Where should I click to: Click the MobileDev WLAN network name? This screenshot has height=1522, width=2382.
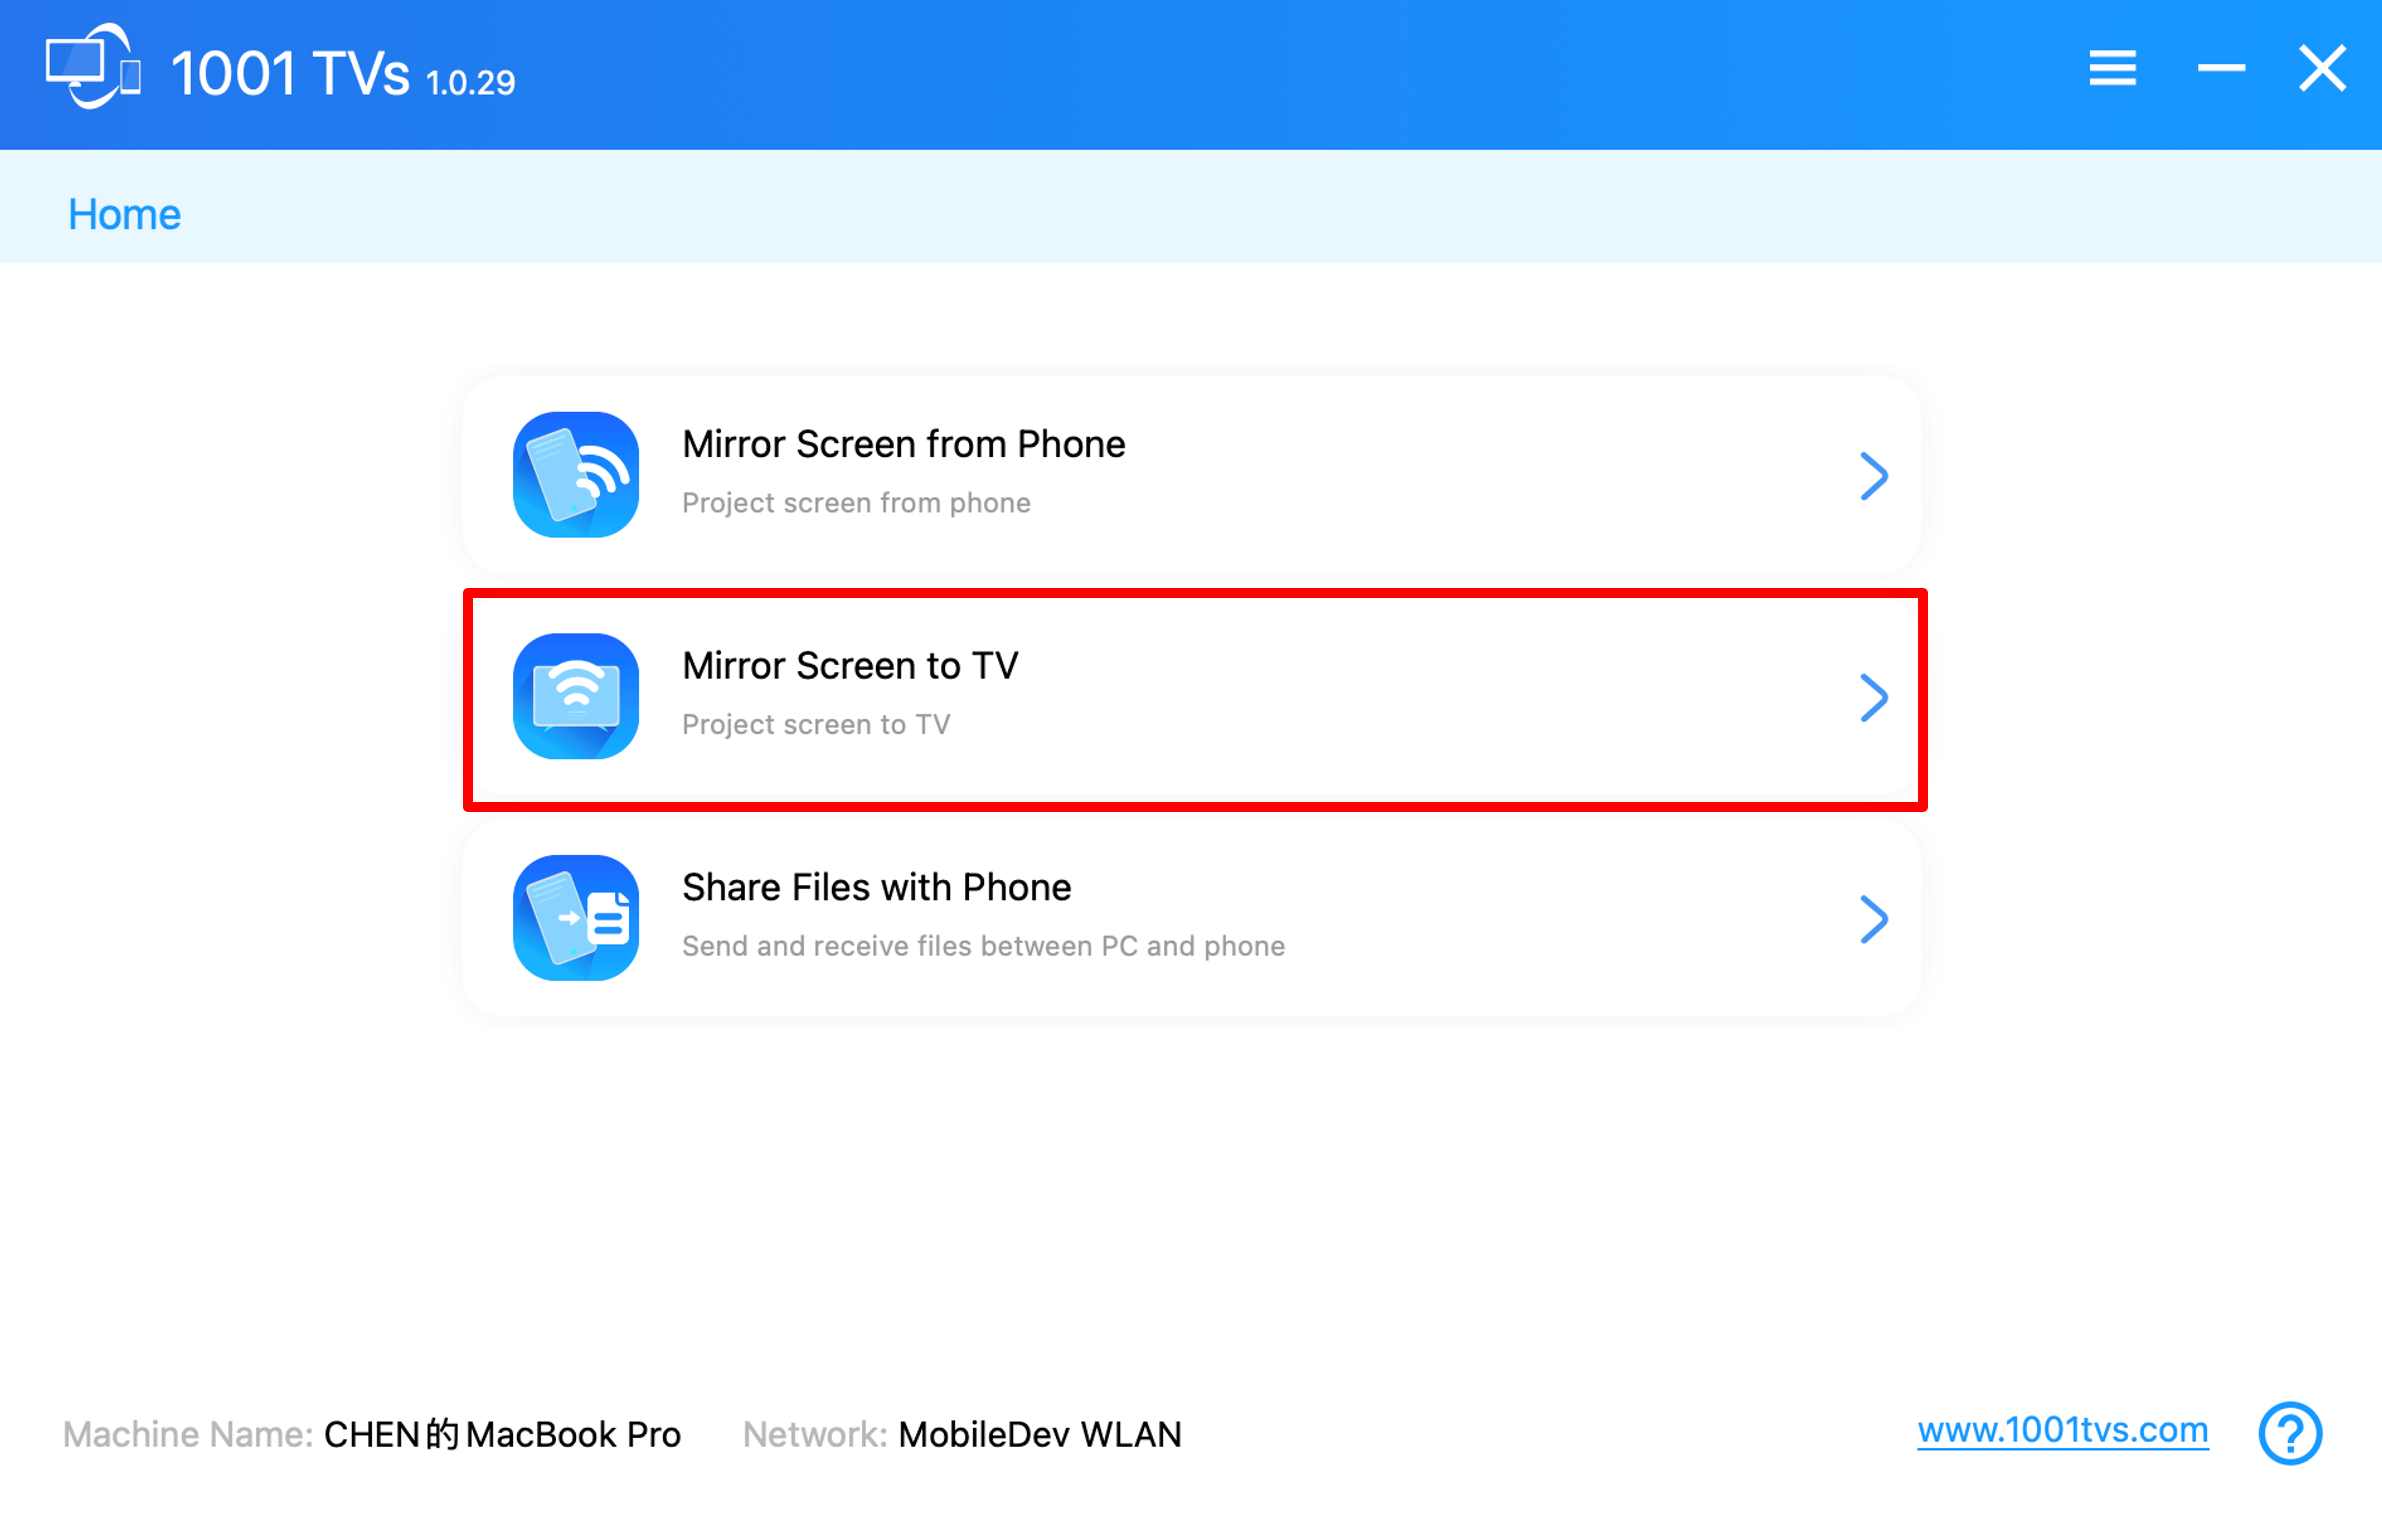(x=1040, y=1434)
